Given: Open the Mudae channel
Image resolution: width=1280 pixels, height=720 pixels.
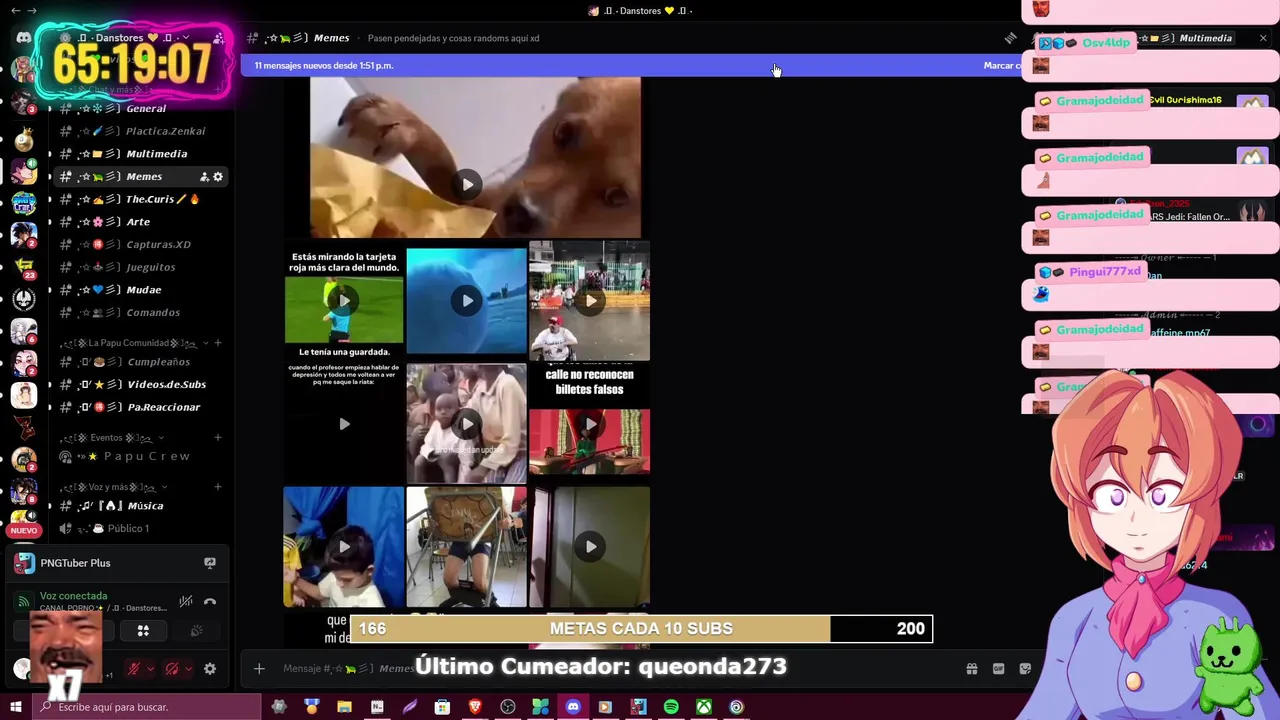Looking at the screenshot, I should point(142,290).
